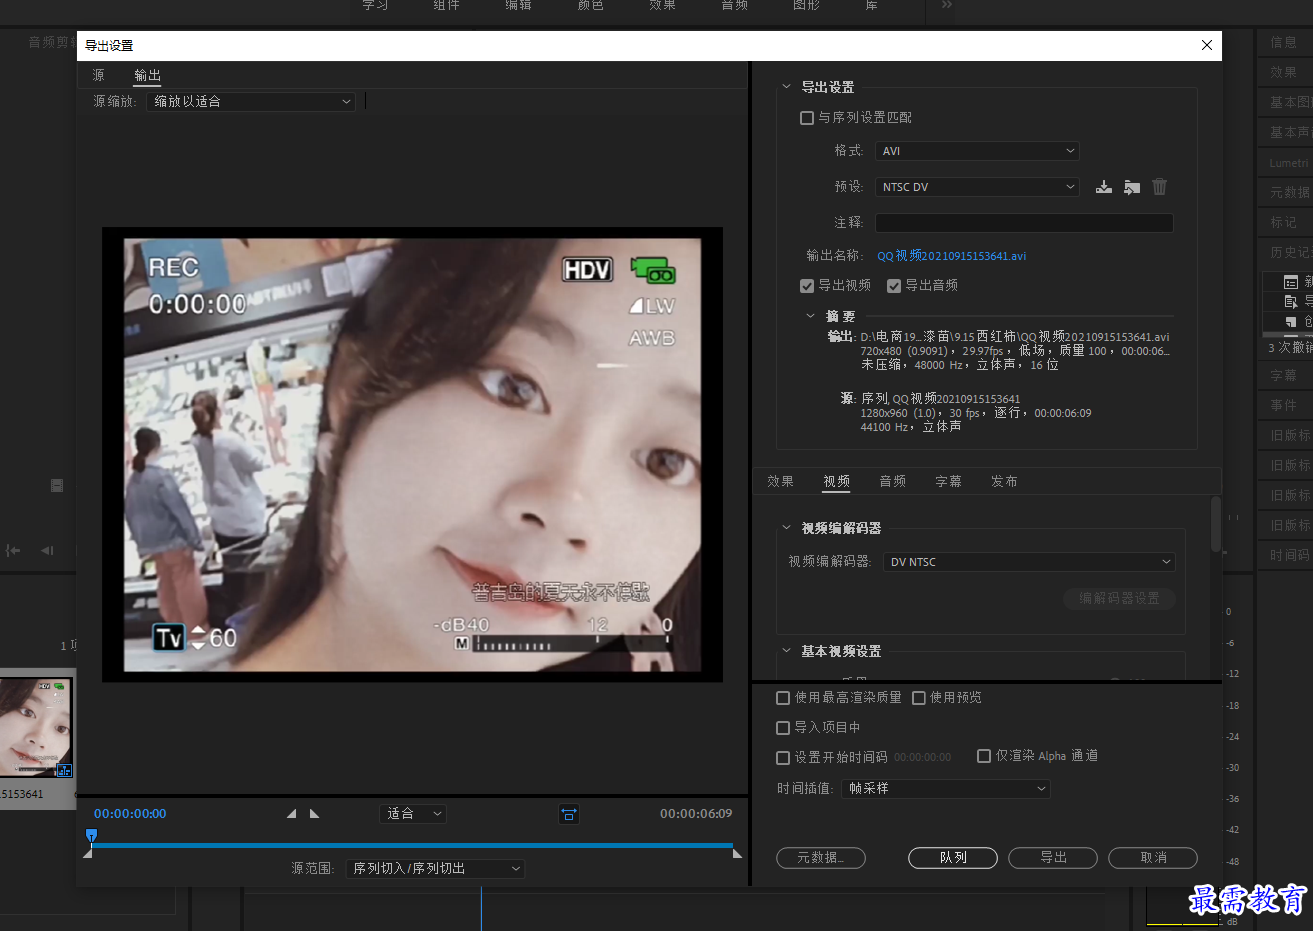Switch to the 源 tab
The height and width of the screenshot is (931, 1313).
click(99, 76)
